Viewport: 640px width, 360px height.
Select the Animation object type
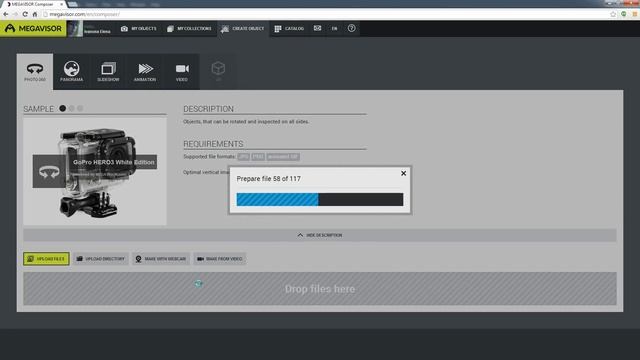pyautogui.click(x=145, y=72)
